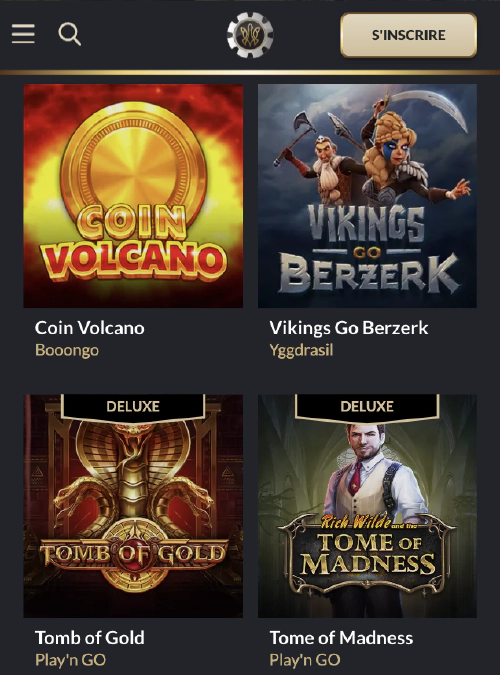
Task: Click the Tome of Madness title
Action: coord(341,638)
